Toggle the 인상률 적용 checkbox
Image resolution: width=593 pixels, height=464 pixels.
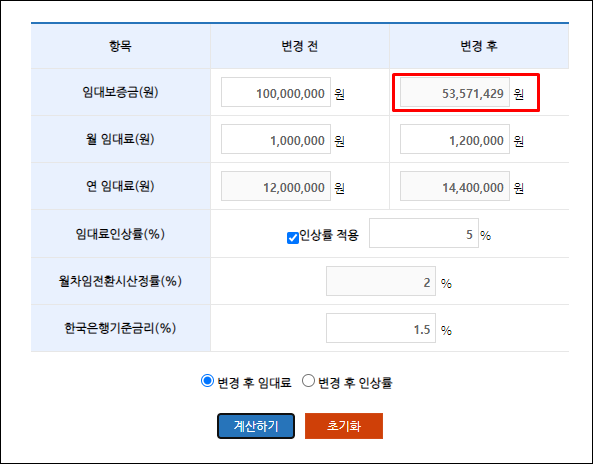point(293,237)
